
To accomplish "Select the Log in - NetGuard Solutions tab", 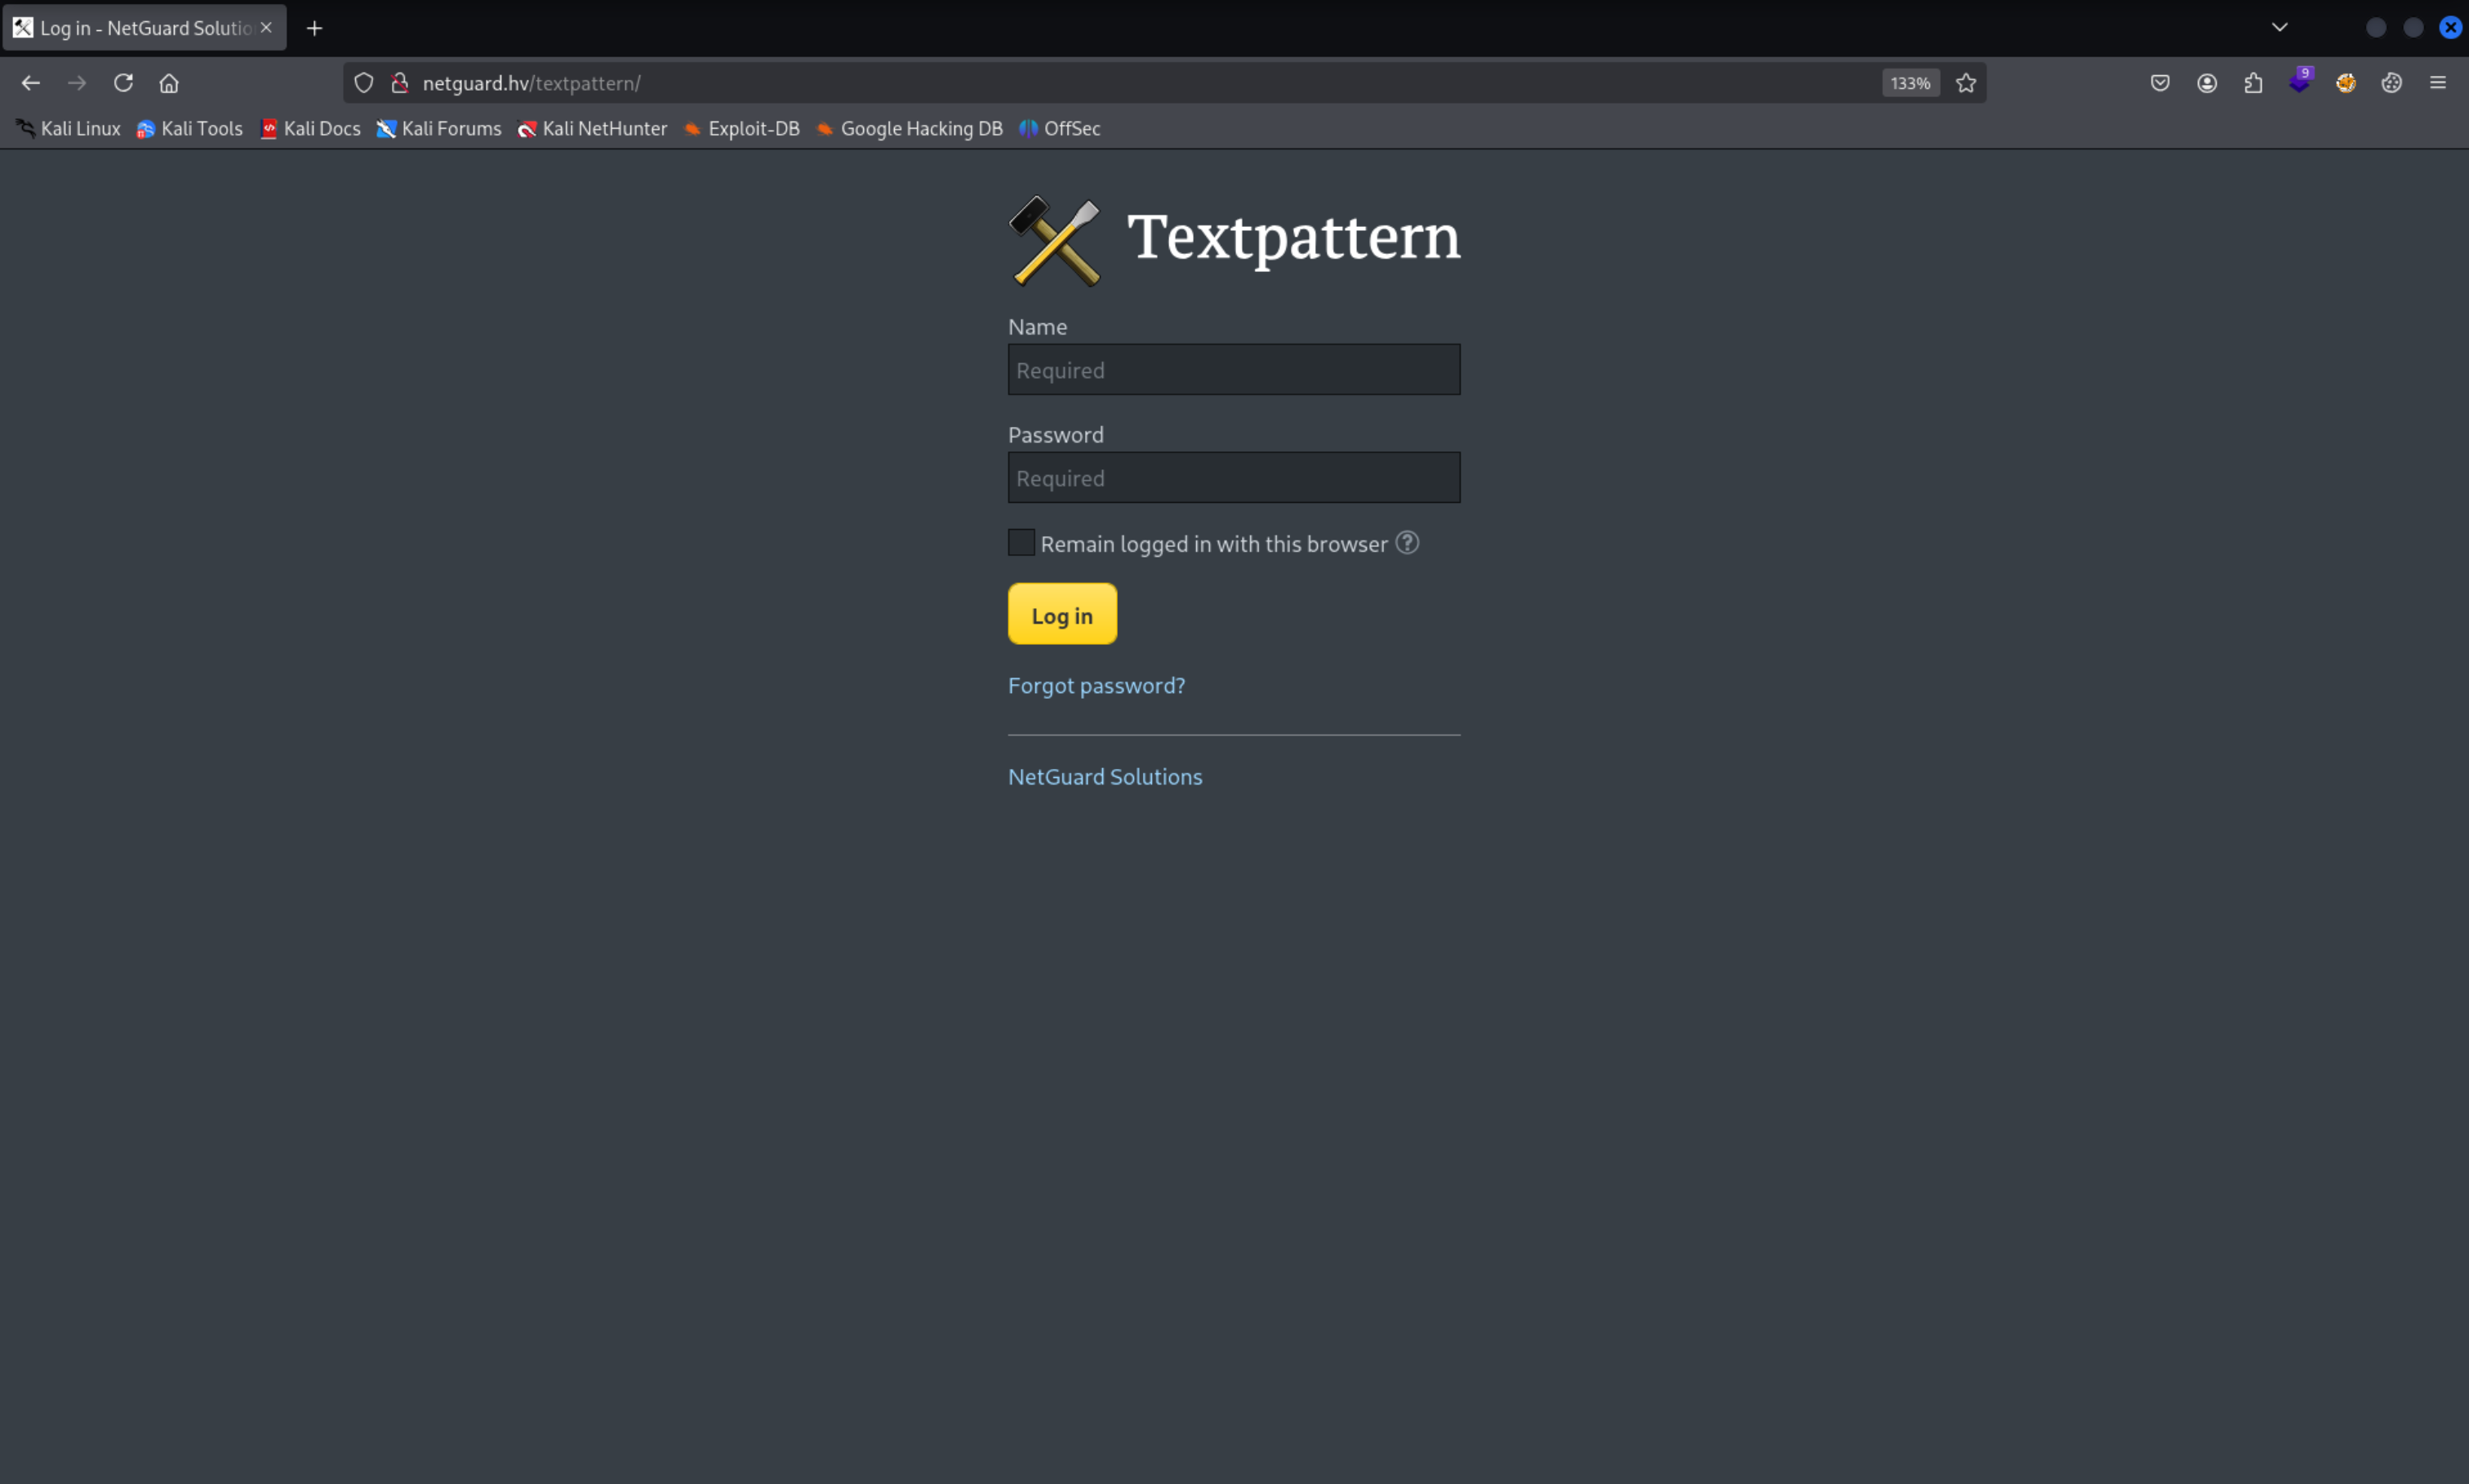I will pyautogui.click(x=144, y=28).
